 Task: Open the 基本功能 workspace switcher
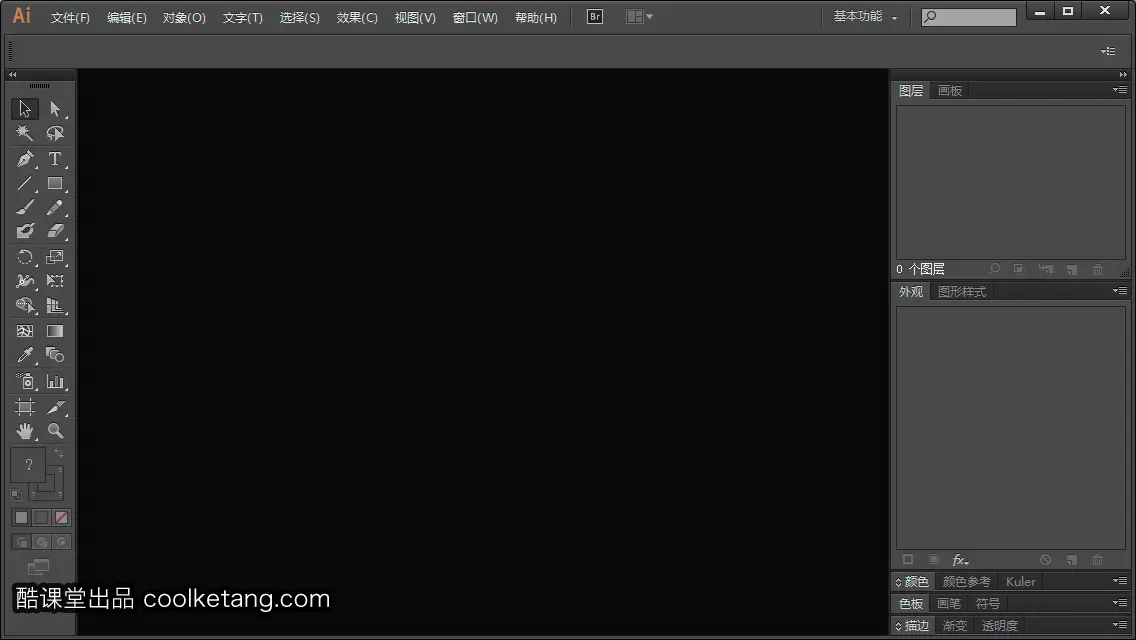(865, 17)
